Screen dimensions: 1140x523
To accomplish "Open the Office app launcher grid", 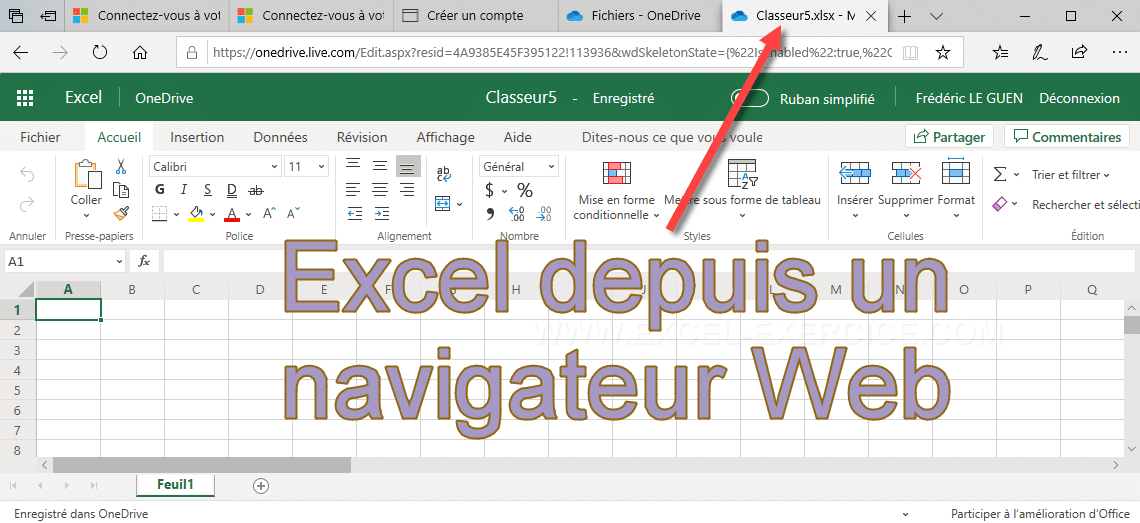I will click(25, 97).
